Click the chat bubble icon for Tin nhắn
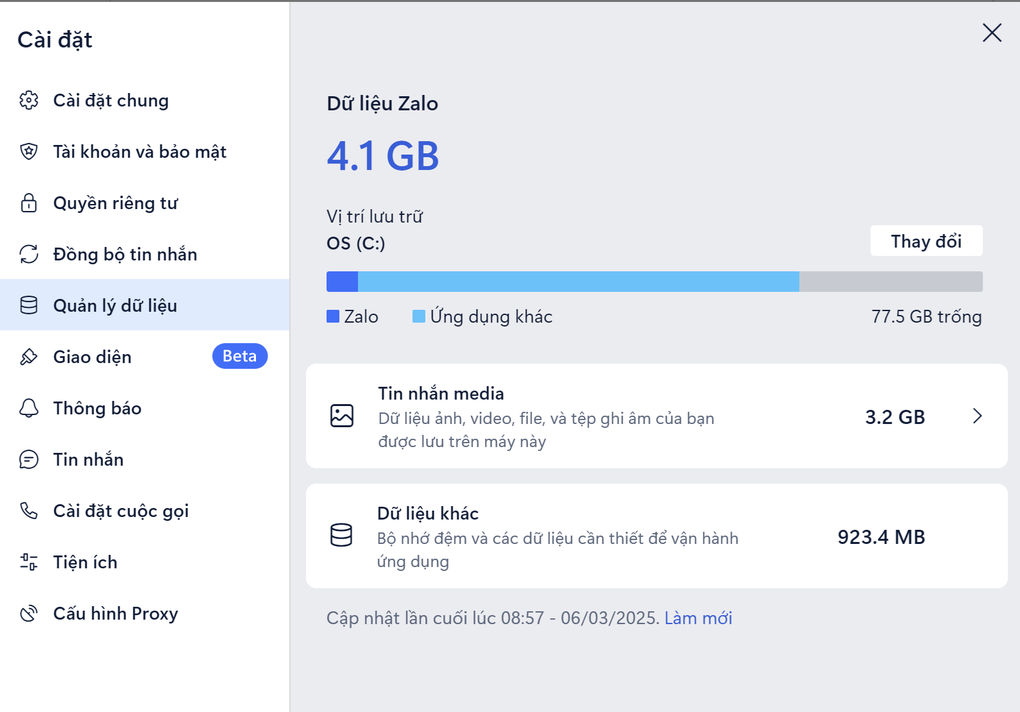1020x712 pixels. [x=29, y=460]
